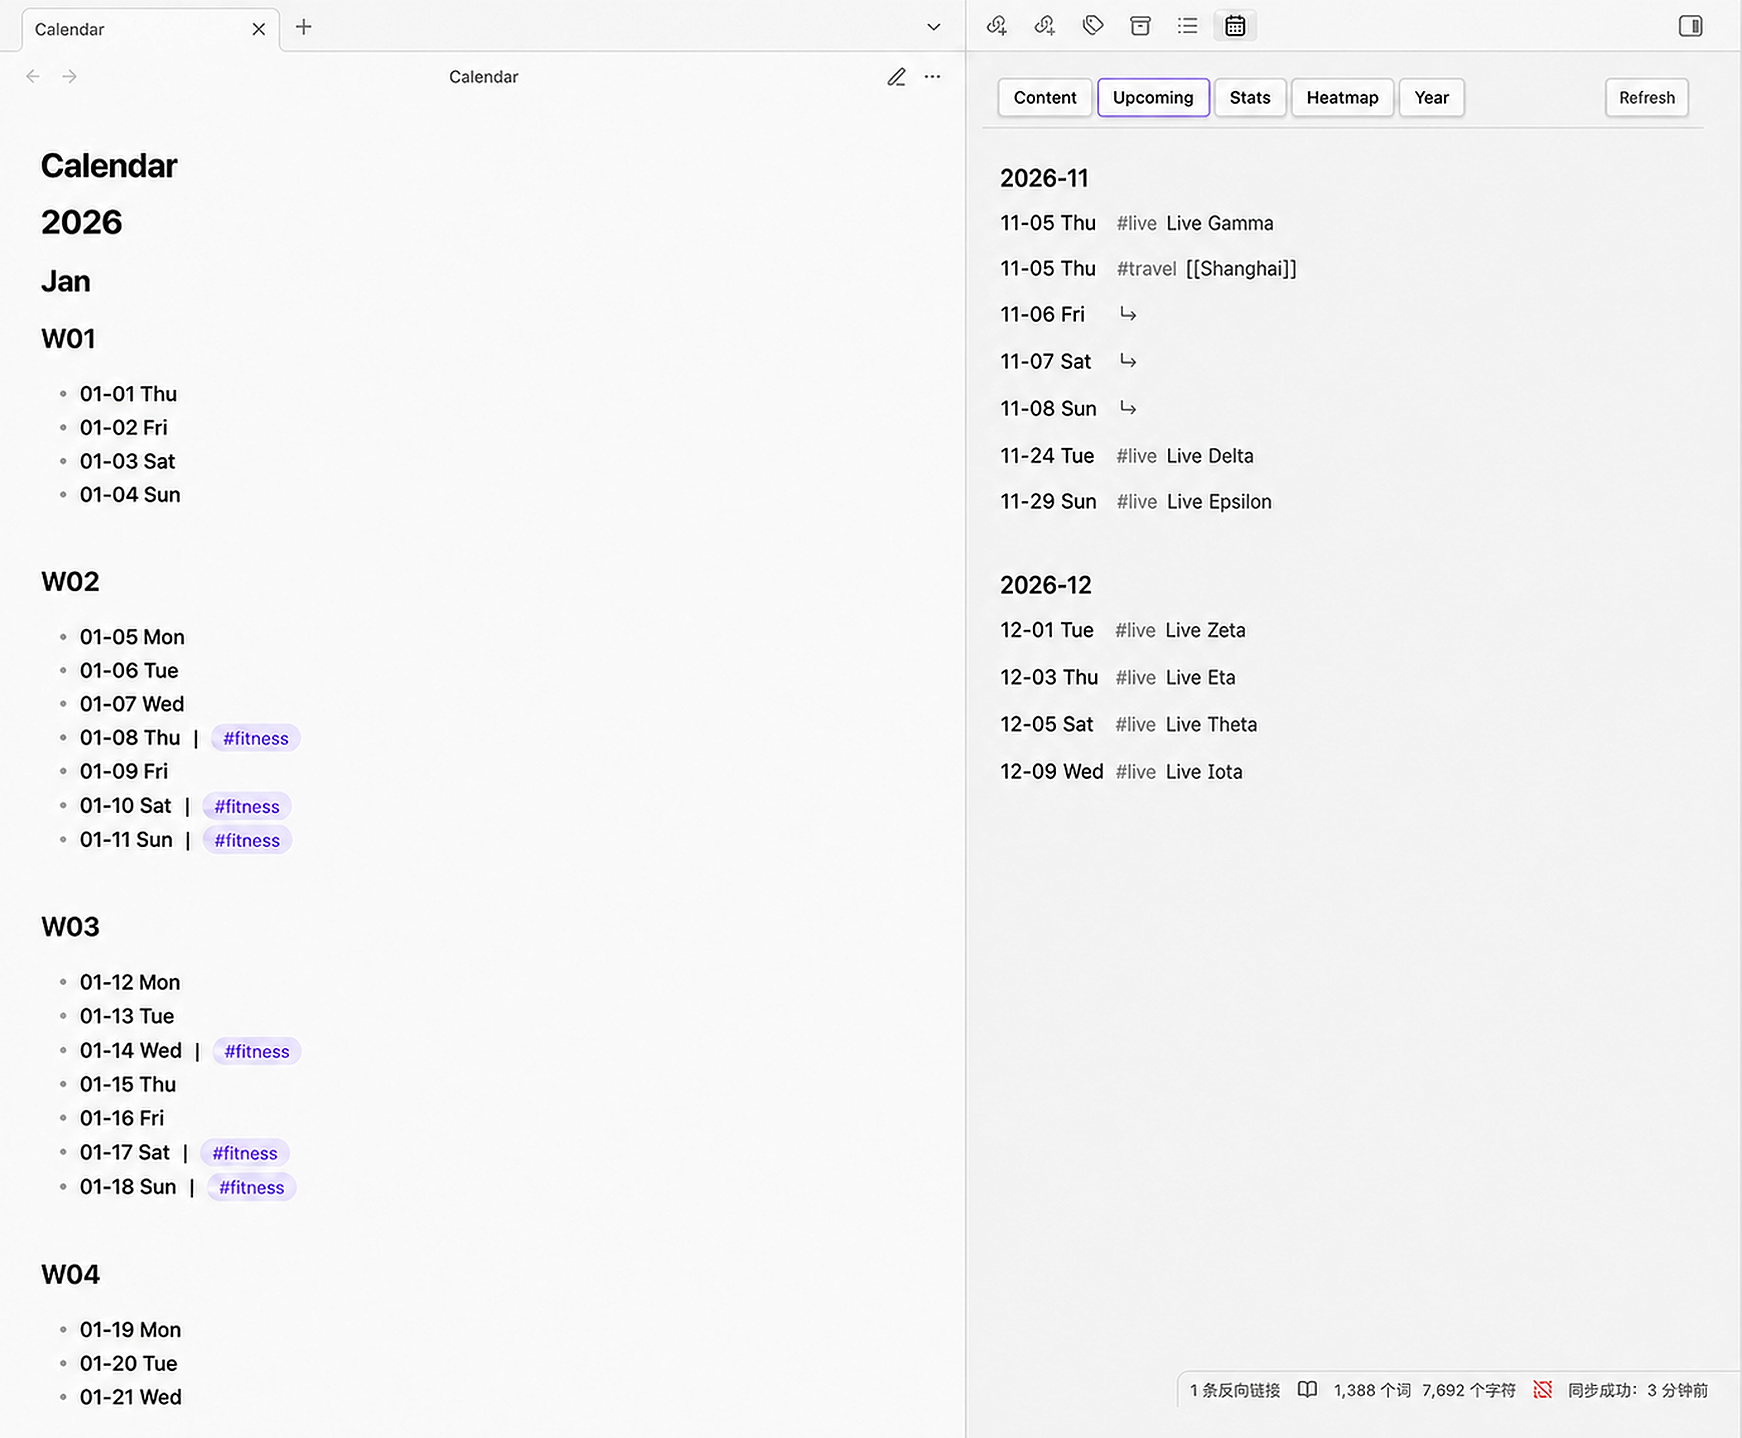Click the 01-21 Wed list item

coord(130,1398)
